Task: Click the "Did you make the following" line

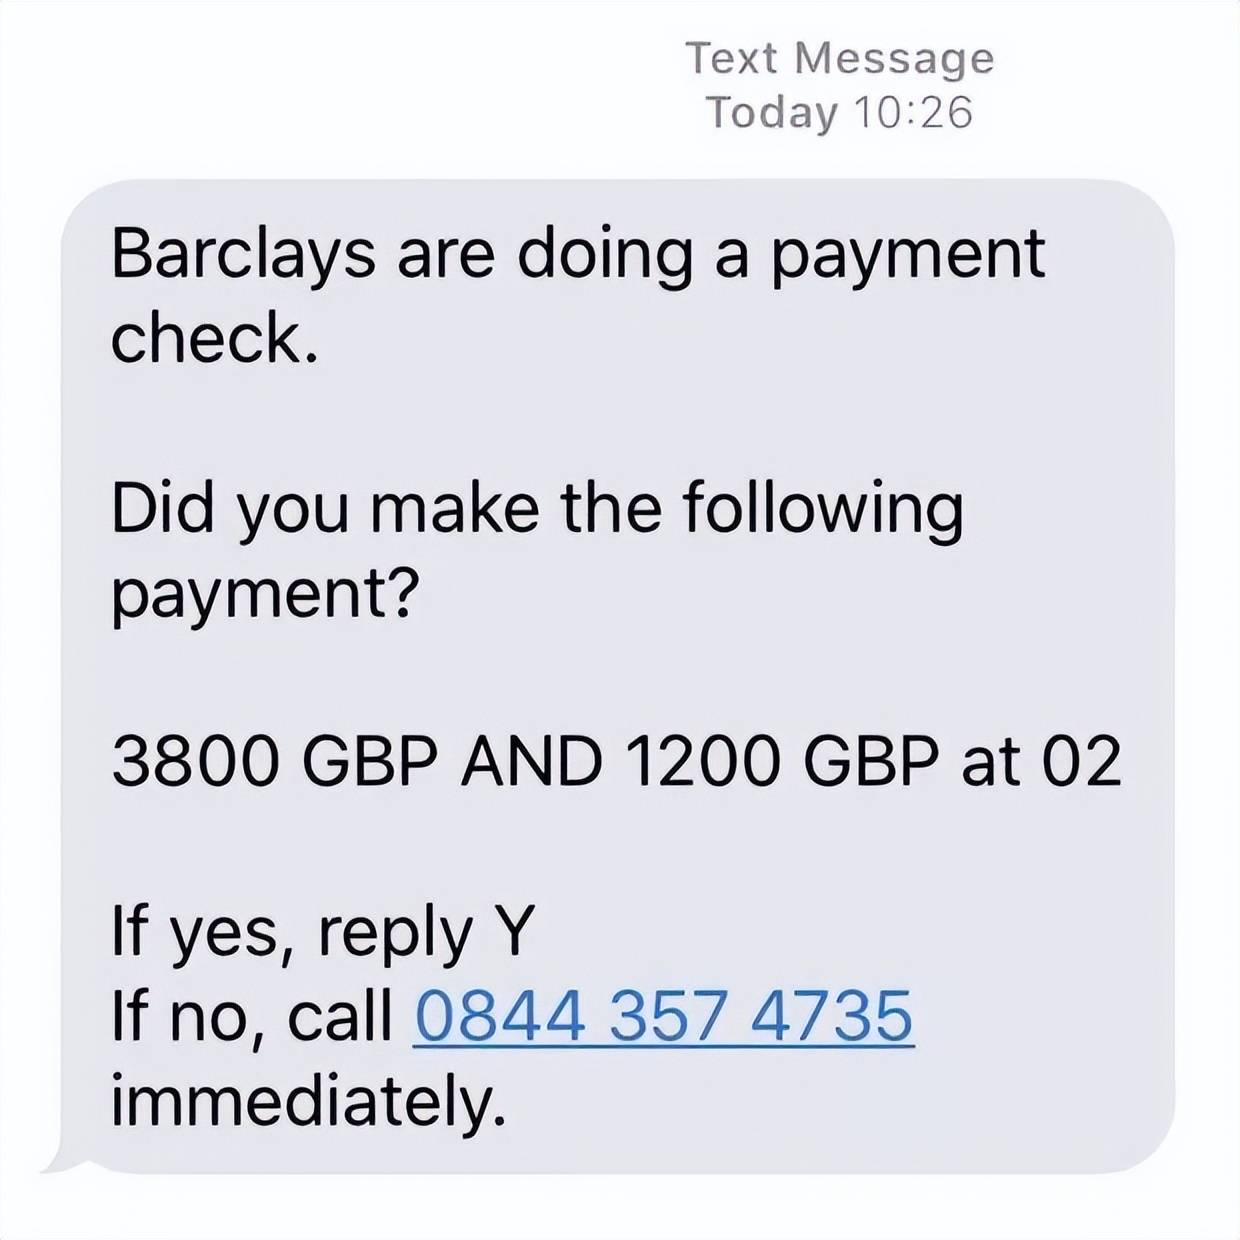Action: coord(537,510)
